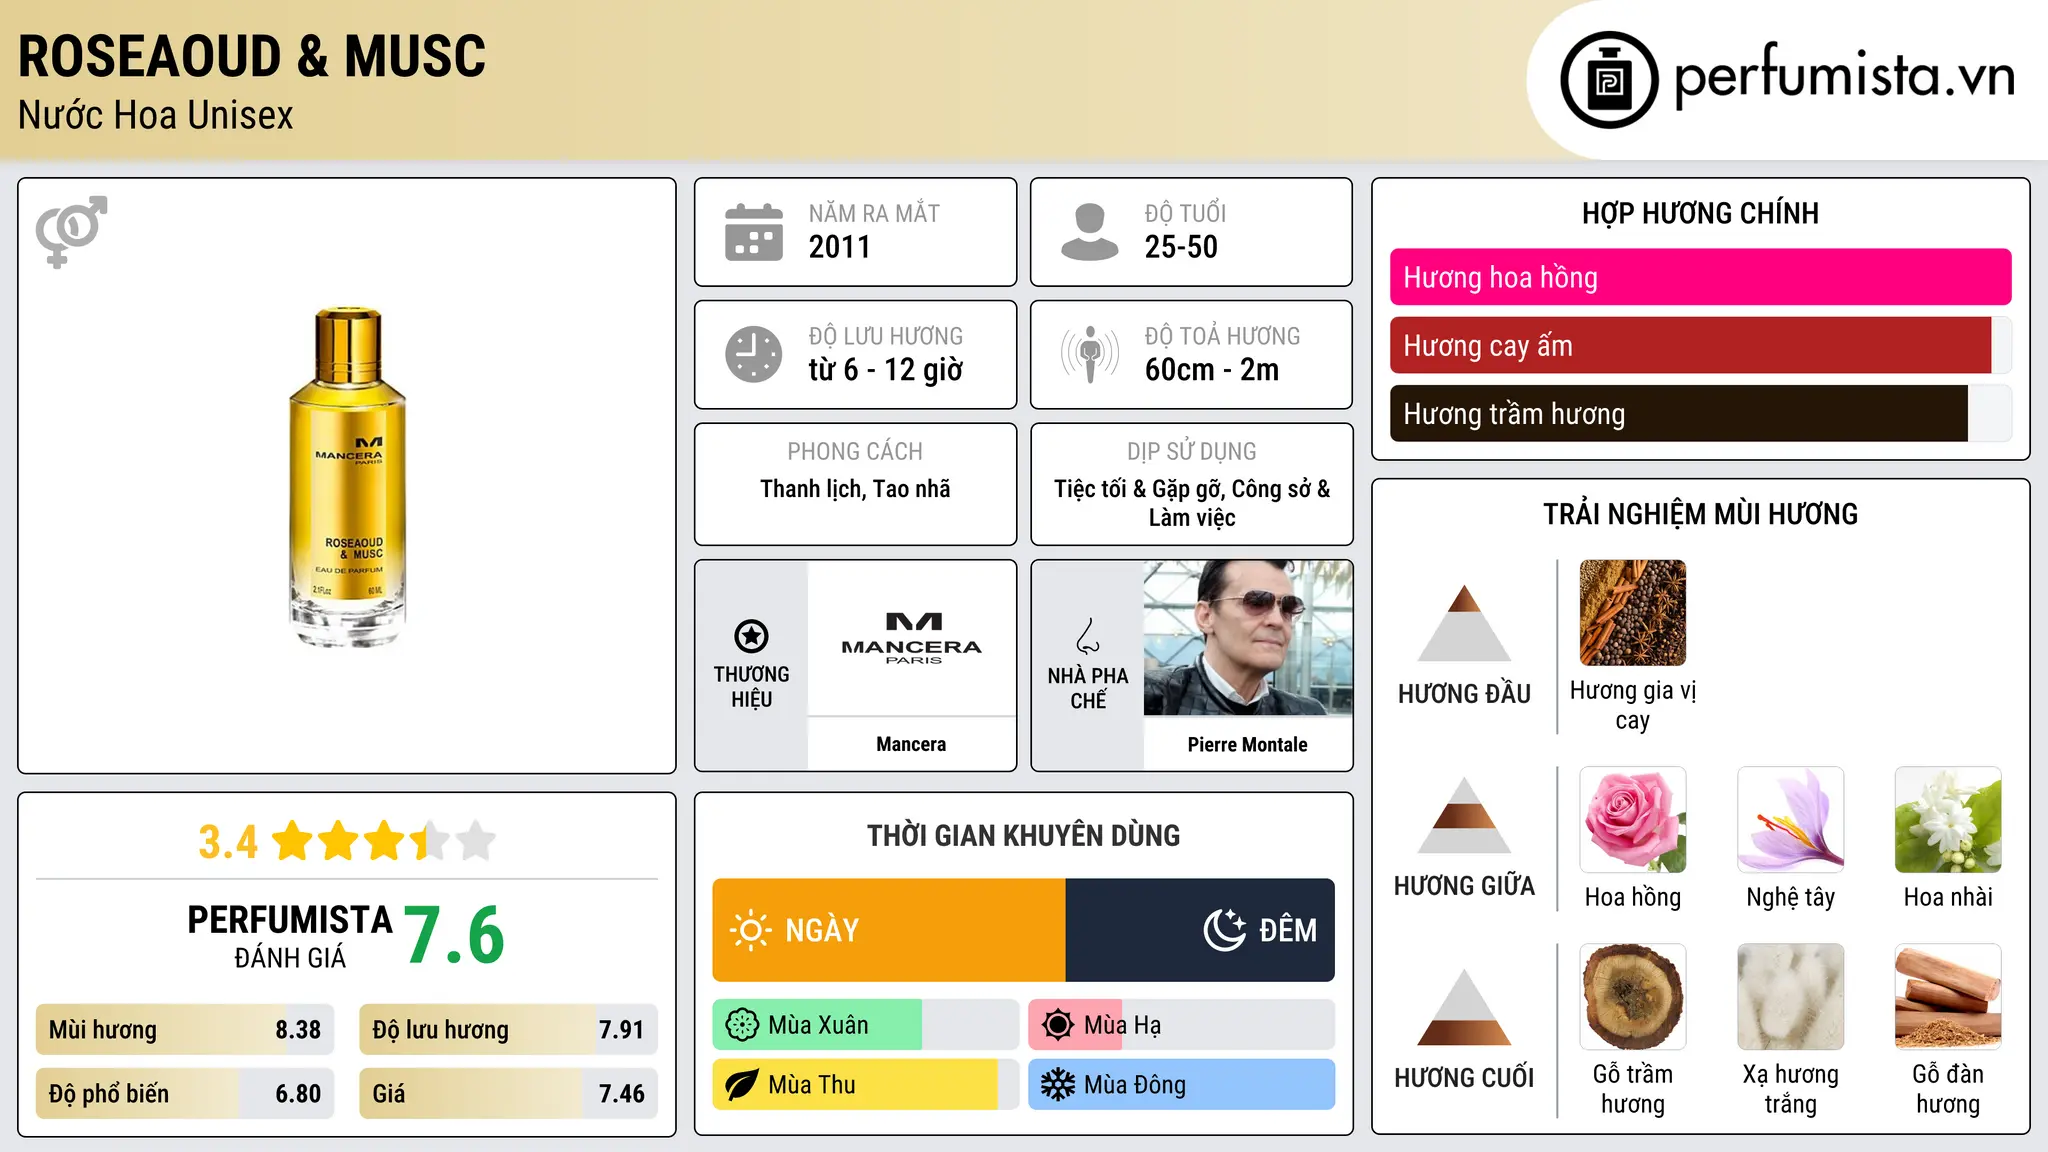Image resolution: width=2048 pixels, height=1152 pixels.
Task: Select the Hương gia vị cay note image
Action: 1633,613
